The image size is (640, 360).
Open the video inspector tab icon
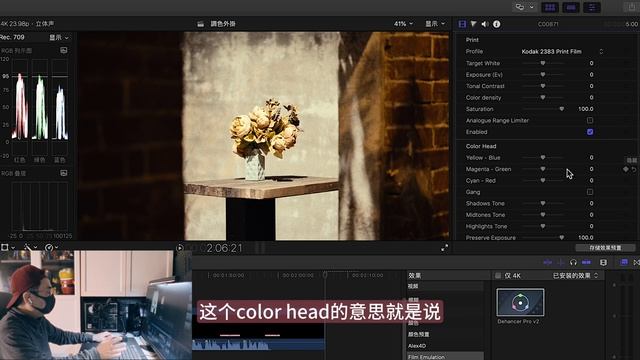click(462, 24)
